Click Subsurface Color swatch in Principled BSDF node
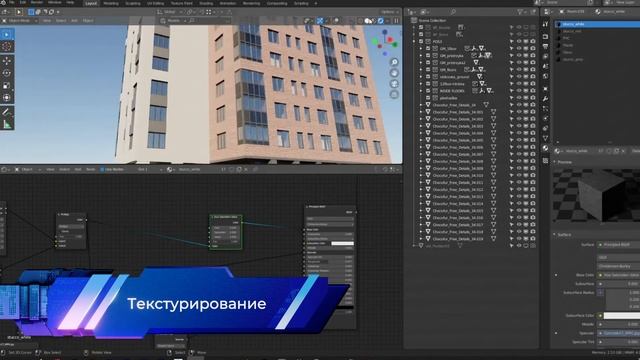The height and width of the screenshot is (360, 640). point(342,243)
